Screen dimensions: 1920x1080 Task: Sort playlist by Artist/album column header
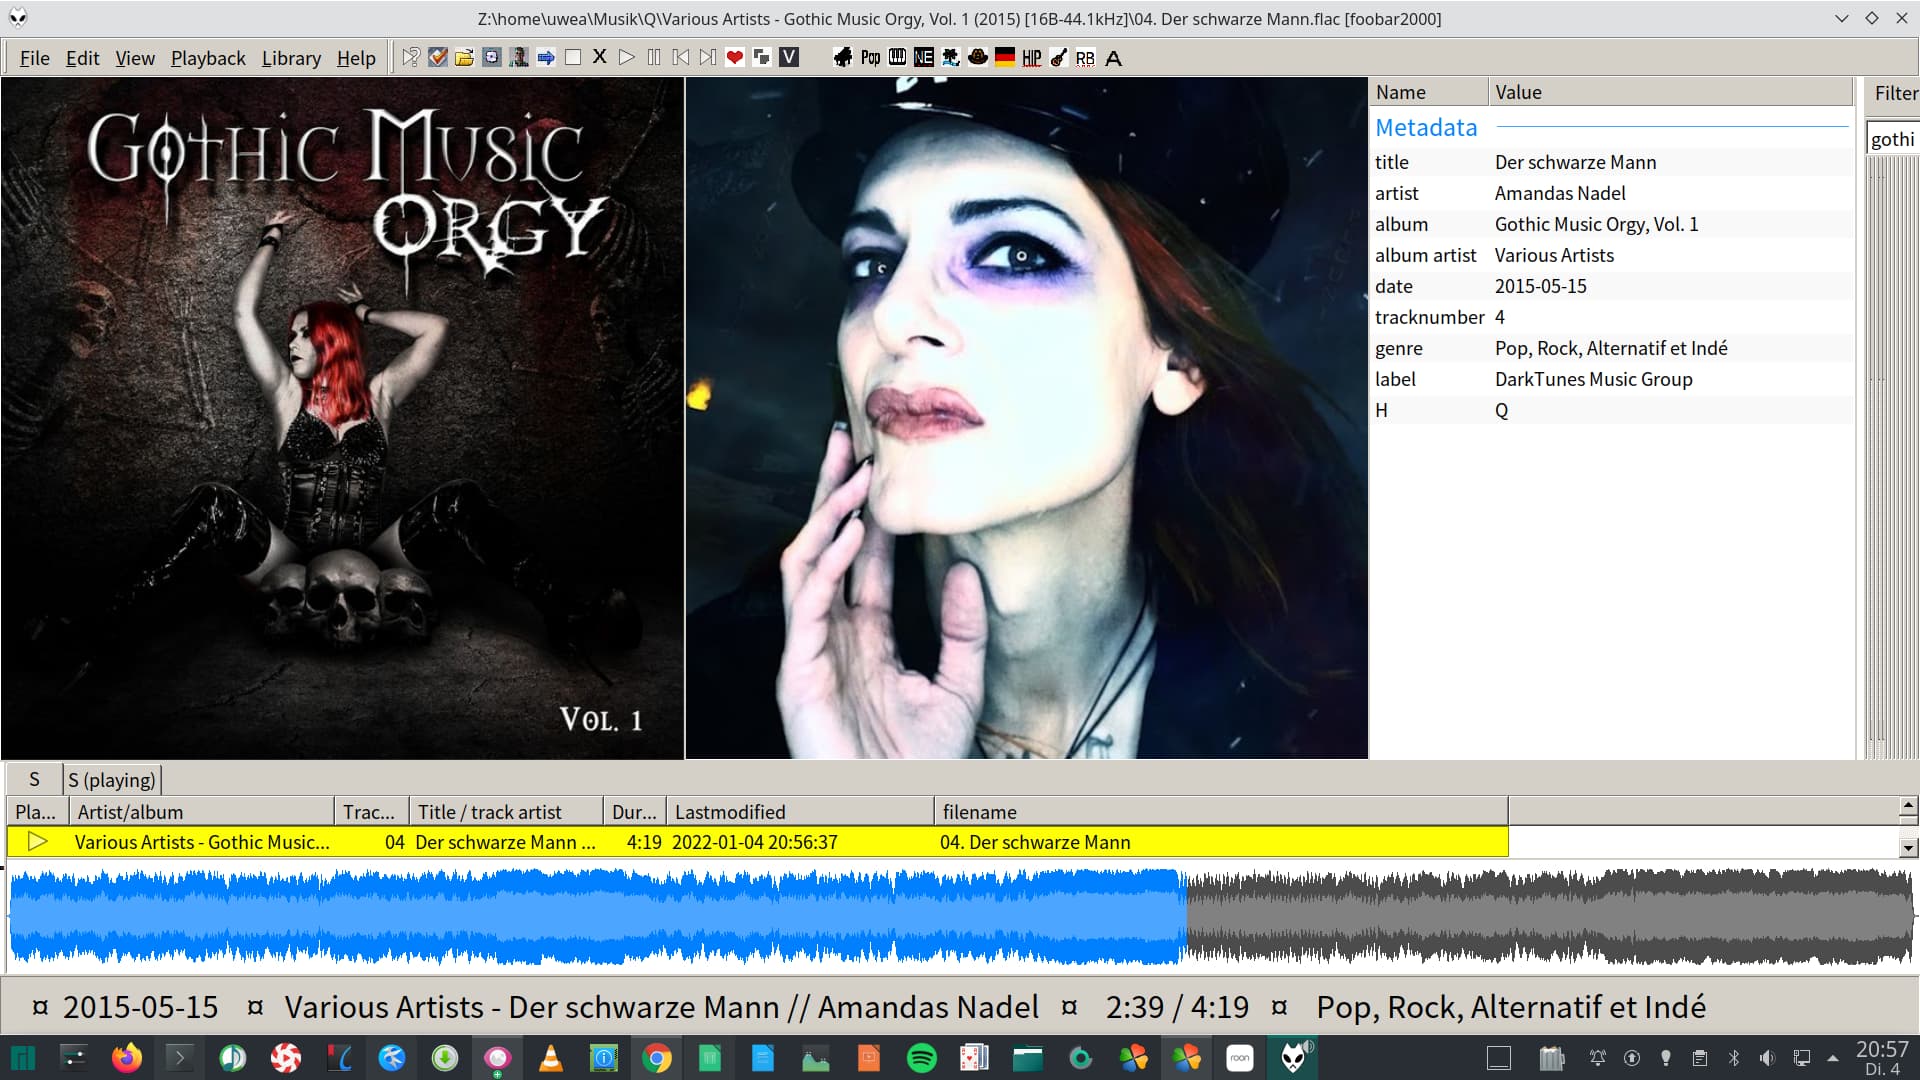point(202,811)
